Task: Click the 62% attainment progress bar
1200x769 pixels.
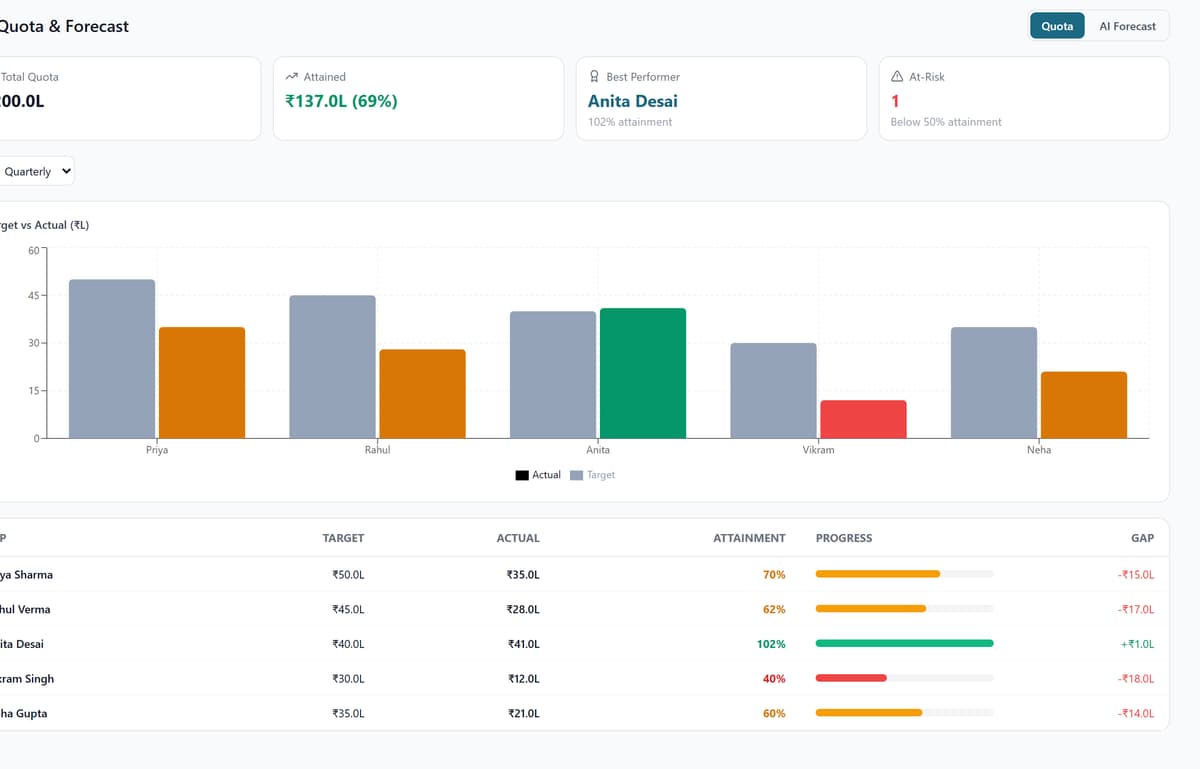Action: click(x=905, y=609)
